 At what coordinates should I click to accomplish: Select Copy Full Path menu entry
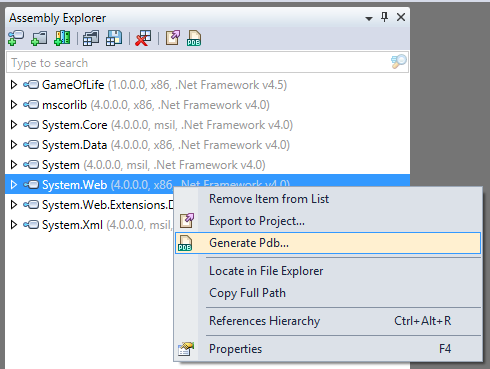click(247, 293)
